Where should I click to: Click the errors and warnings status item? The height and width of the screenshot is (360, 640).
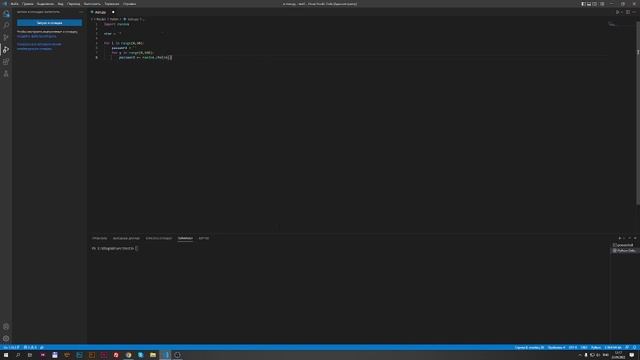tap(31, 347)
